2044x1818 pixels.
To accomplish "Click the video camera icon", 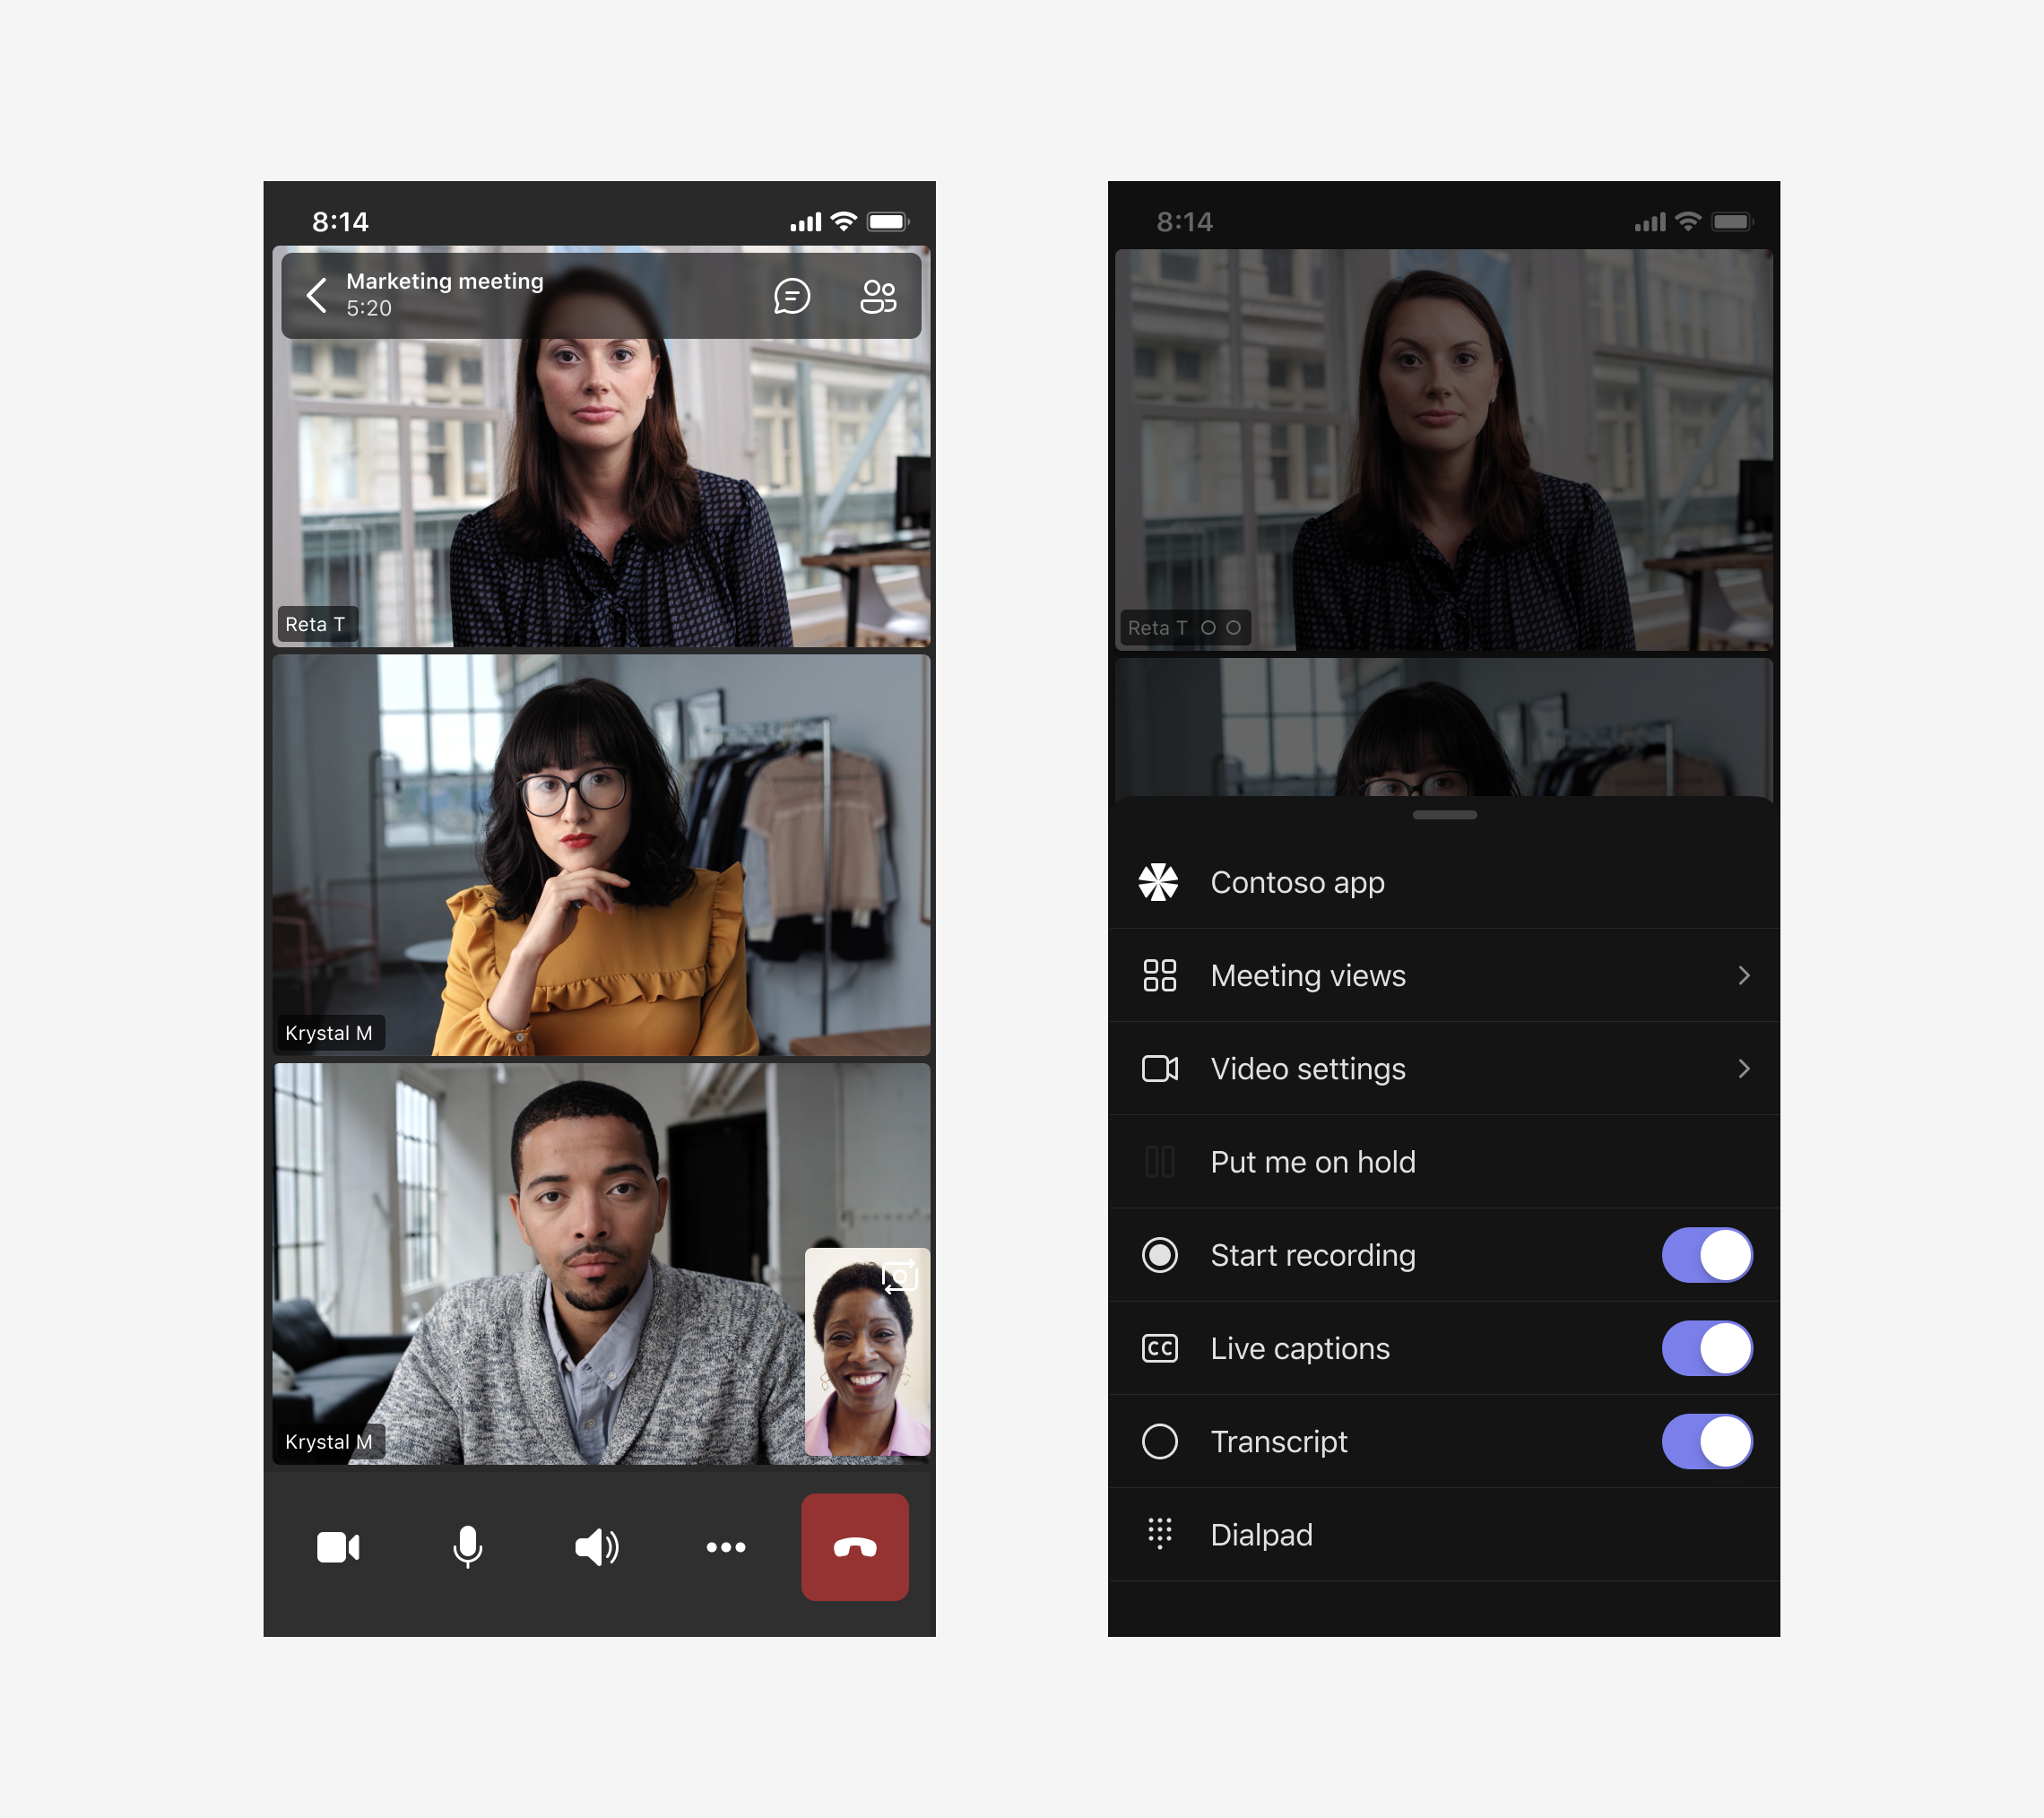I will click(x=341, y=1548).
